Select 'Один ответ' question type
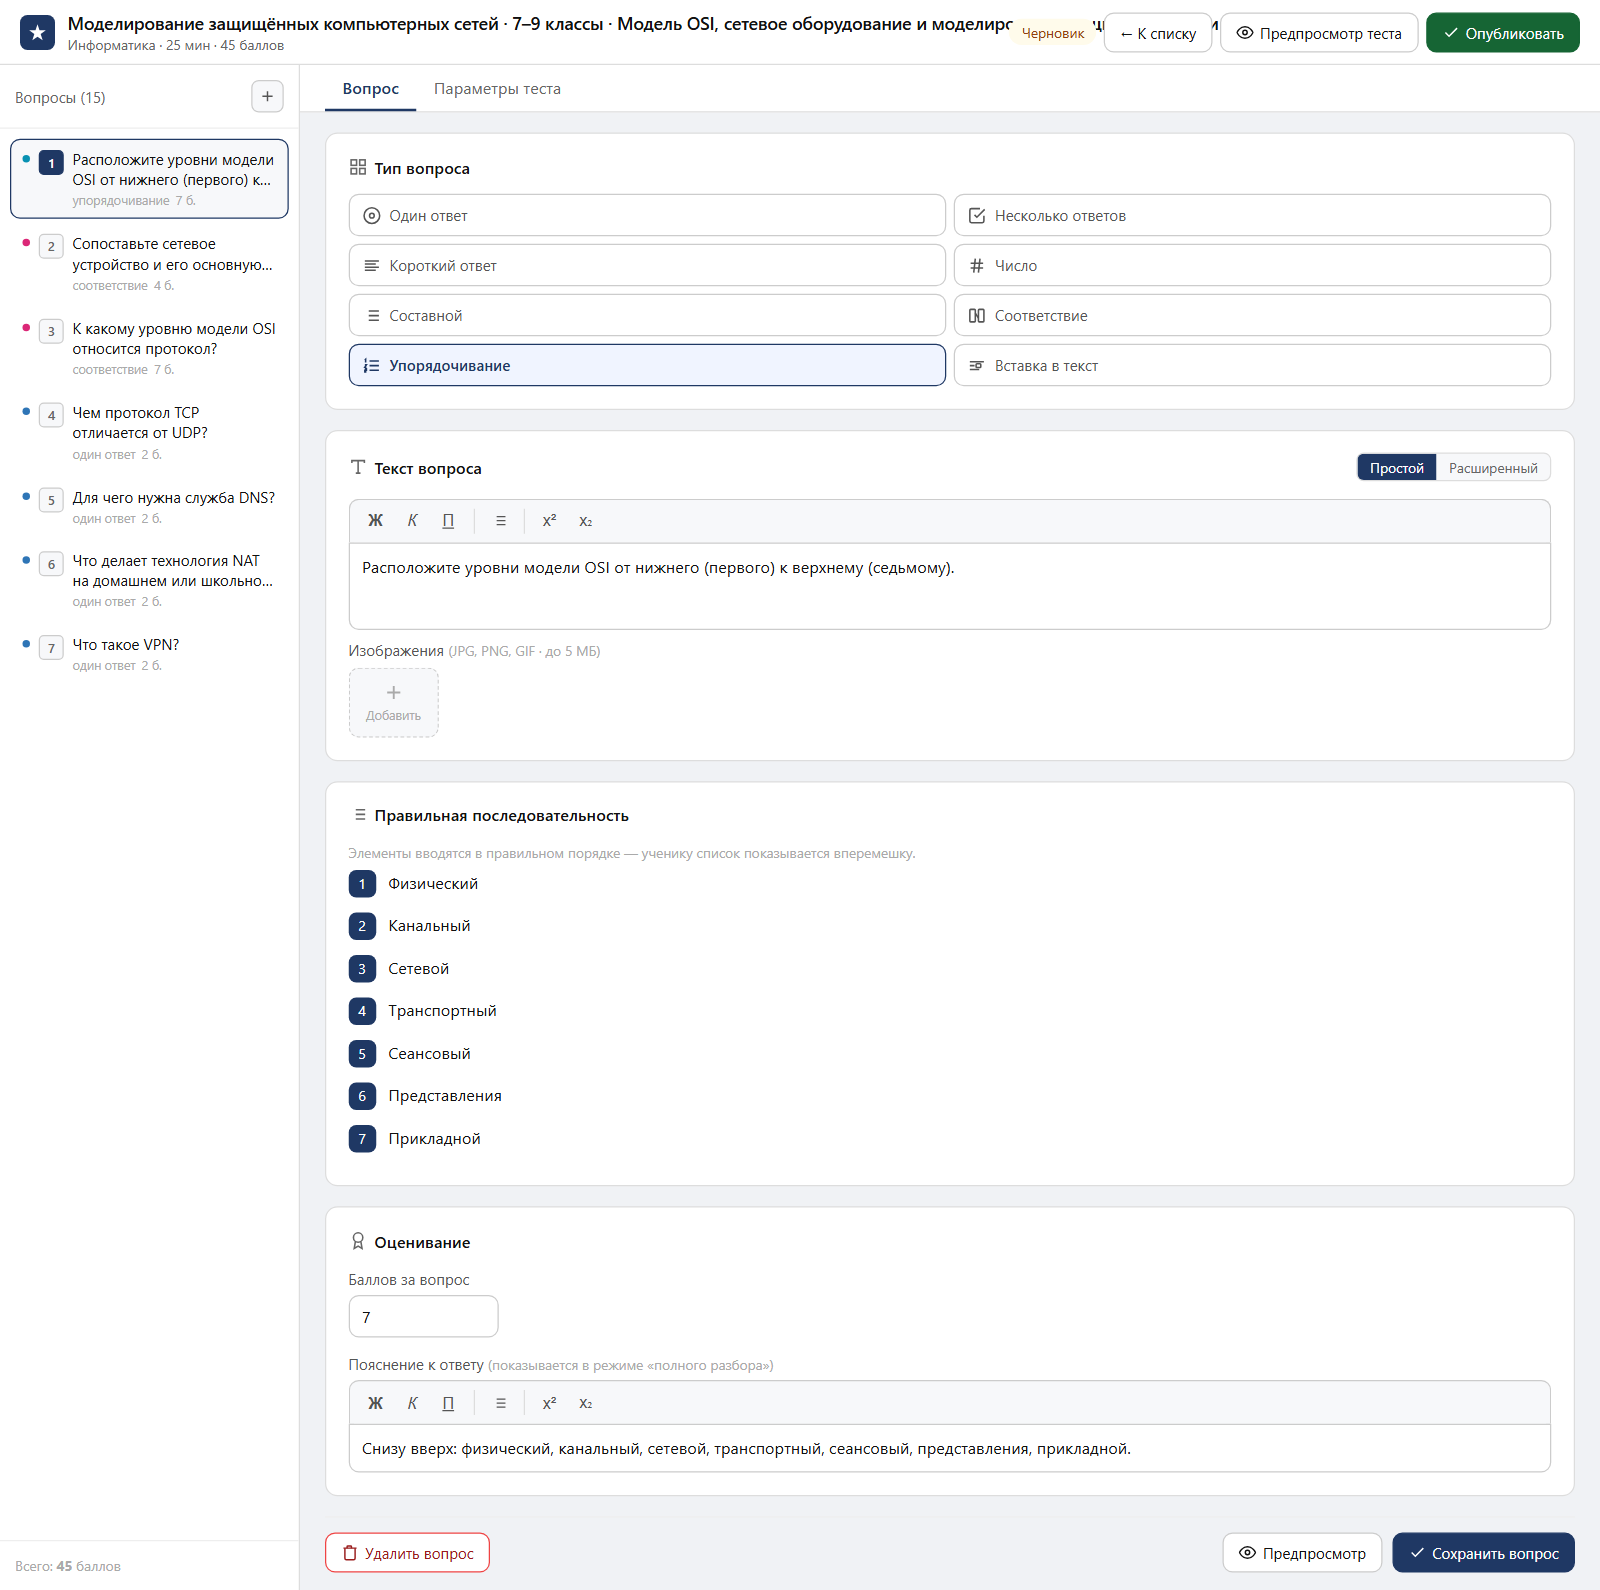The height and width of the screenshot is (1590, 1600). click(x=647, y=215)
